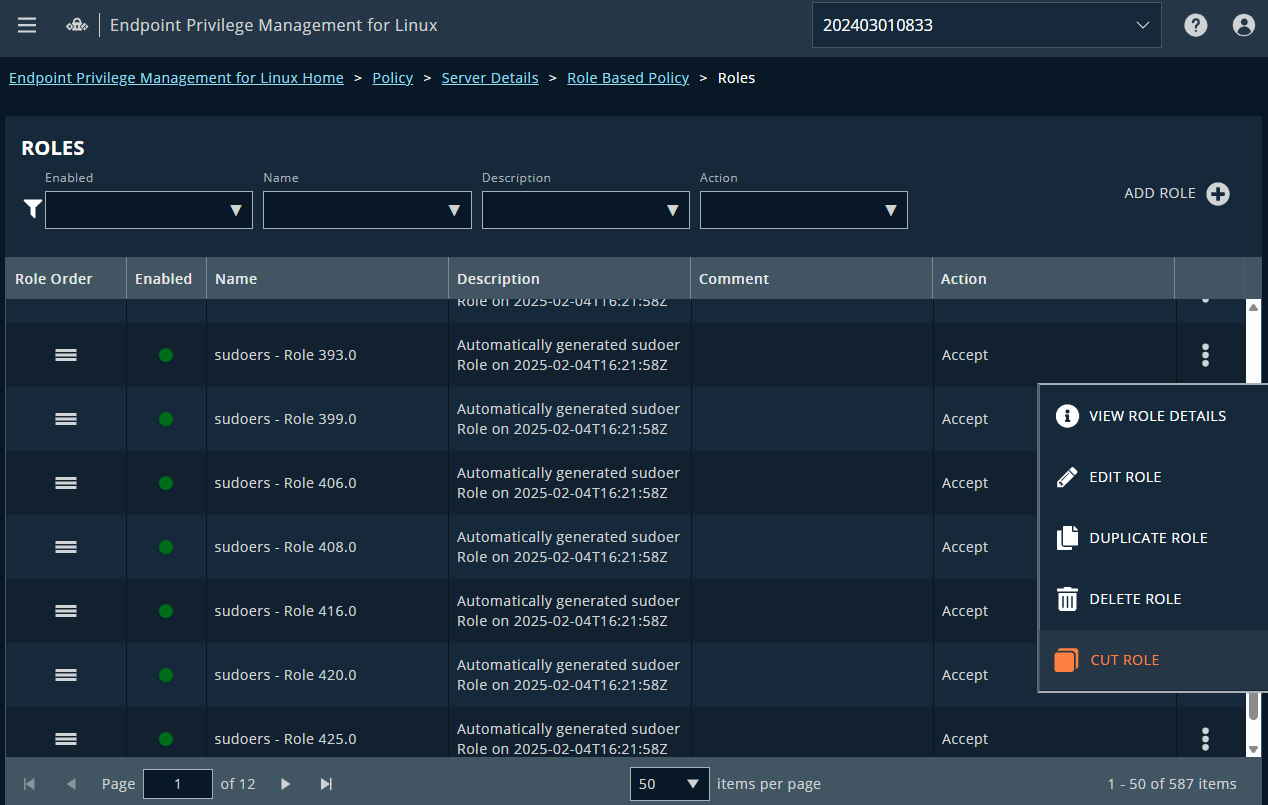Click enabled green dot for Role 399.0

click(166, 419)
